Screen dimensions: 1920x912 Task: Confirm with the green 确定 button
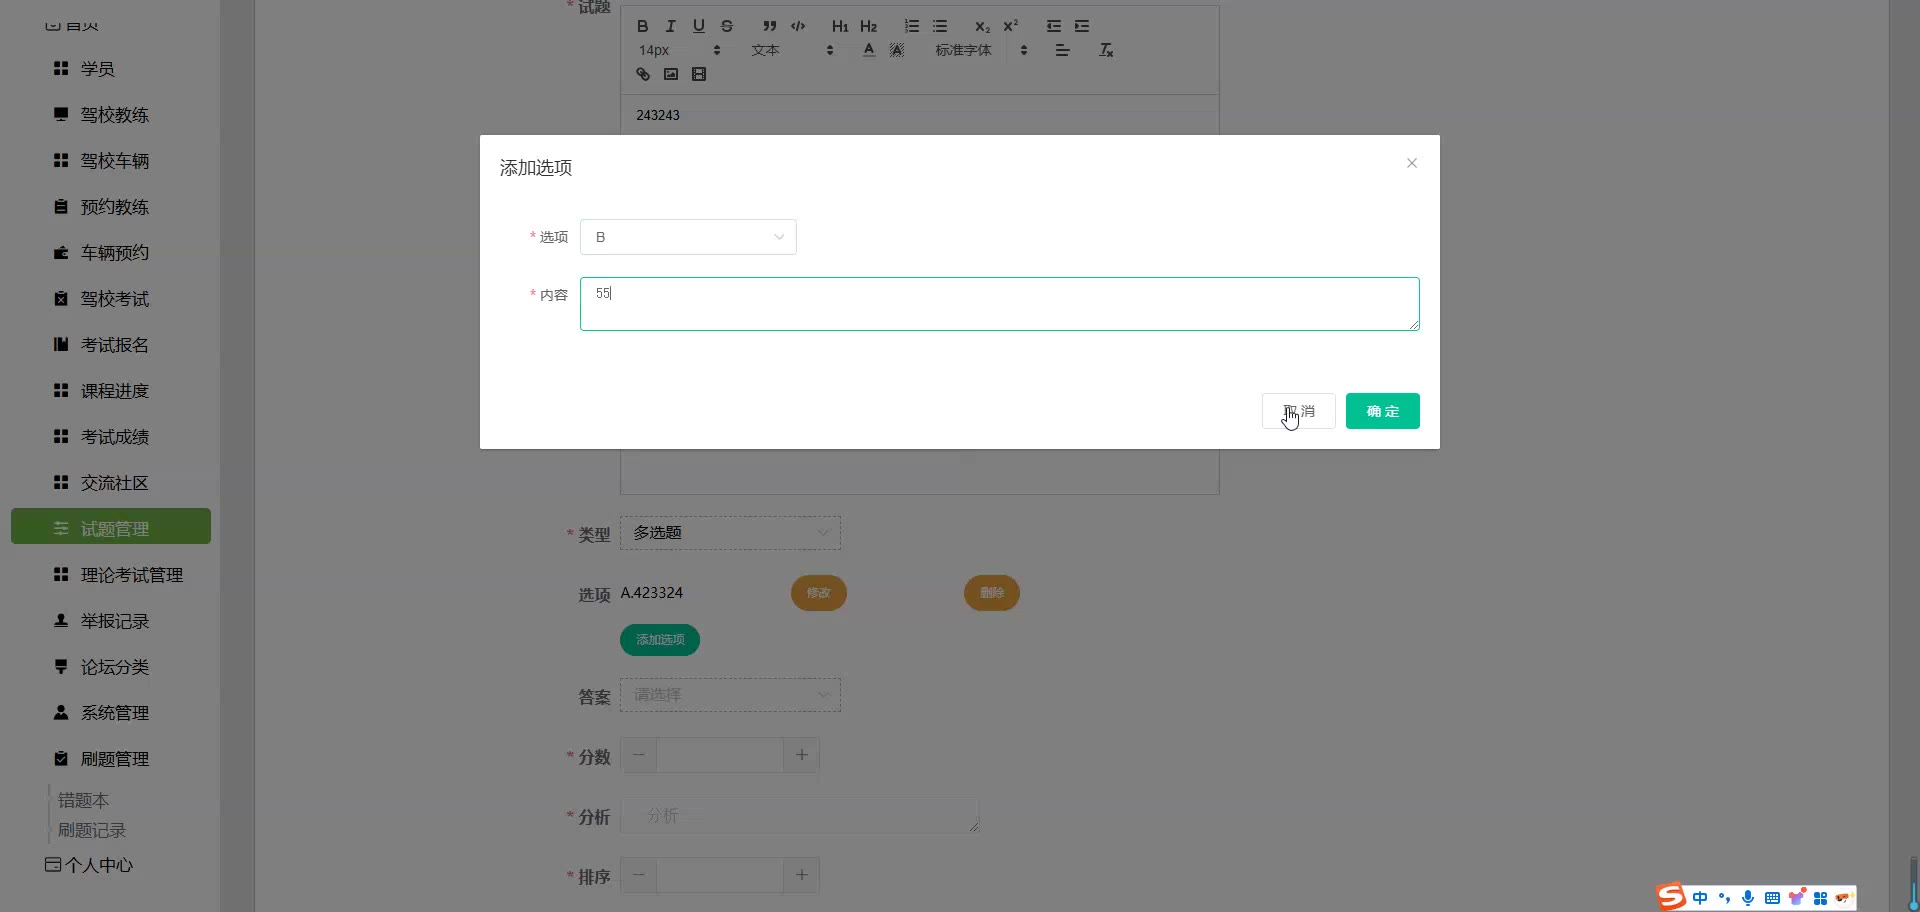click(x=1382, y=411)
